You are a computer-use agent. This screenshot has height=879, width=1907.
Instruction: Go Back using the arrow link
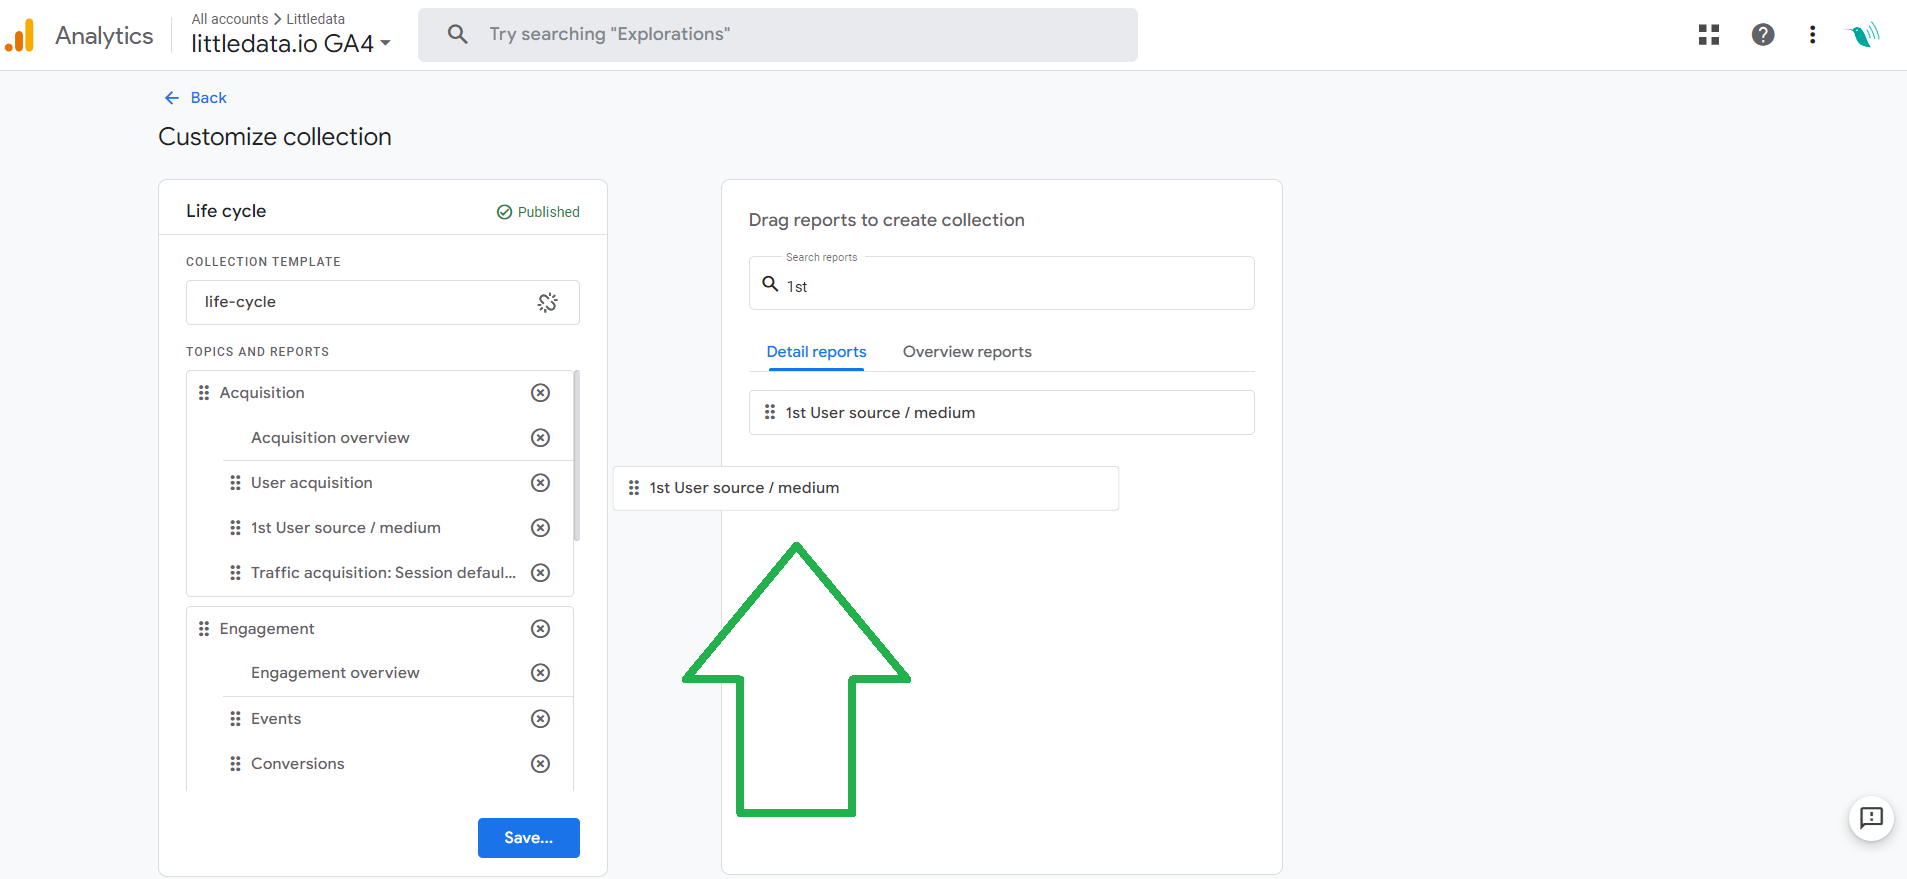[x=195, y=97]
